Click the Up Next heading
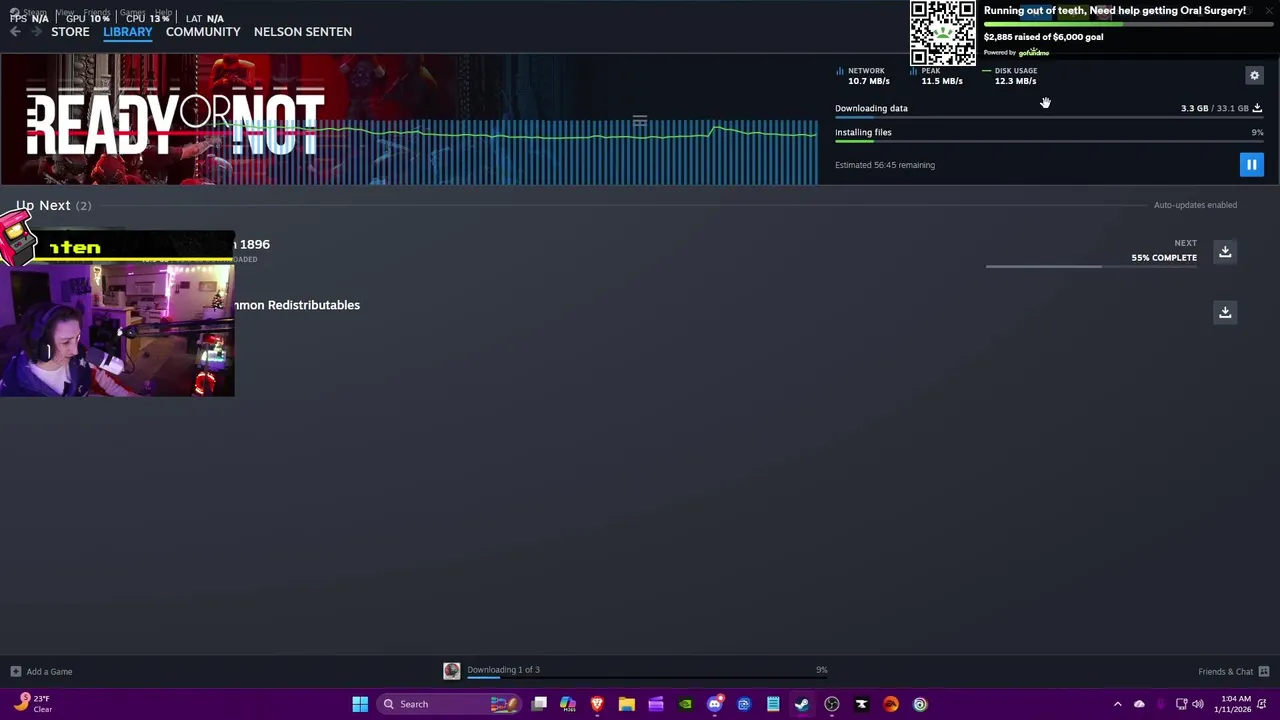 pos(43,205)
